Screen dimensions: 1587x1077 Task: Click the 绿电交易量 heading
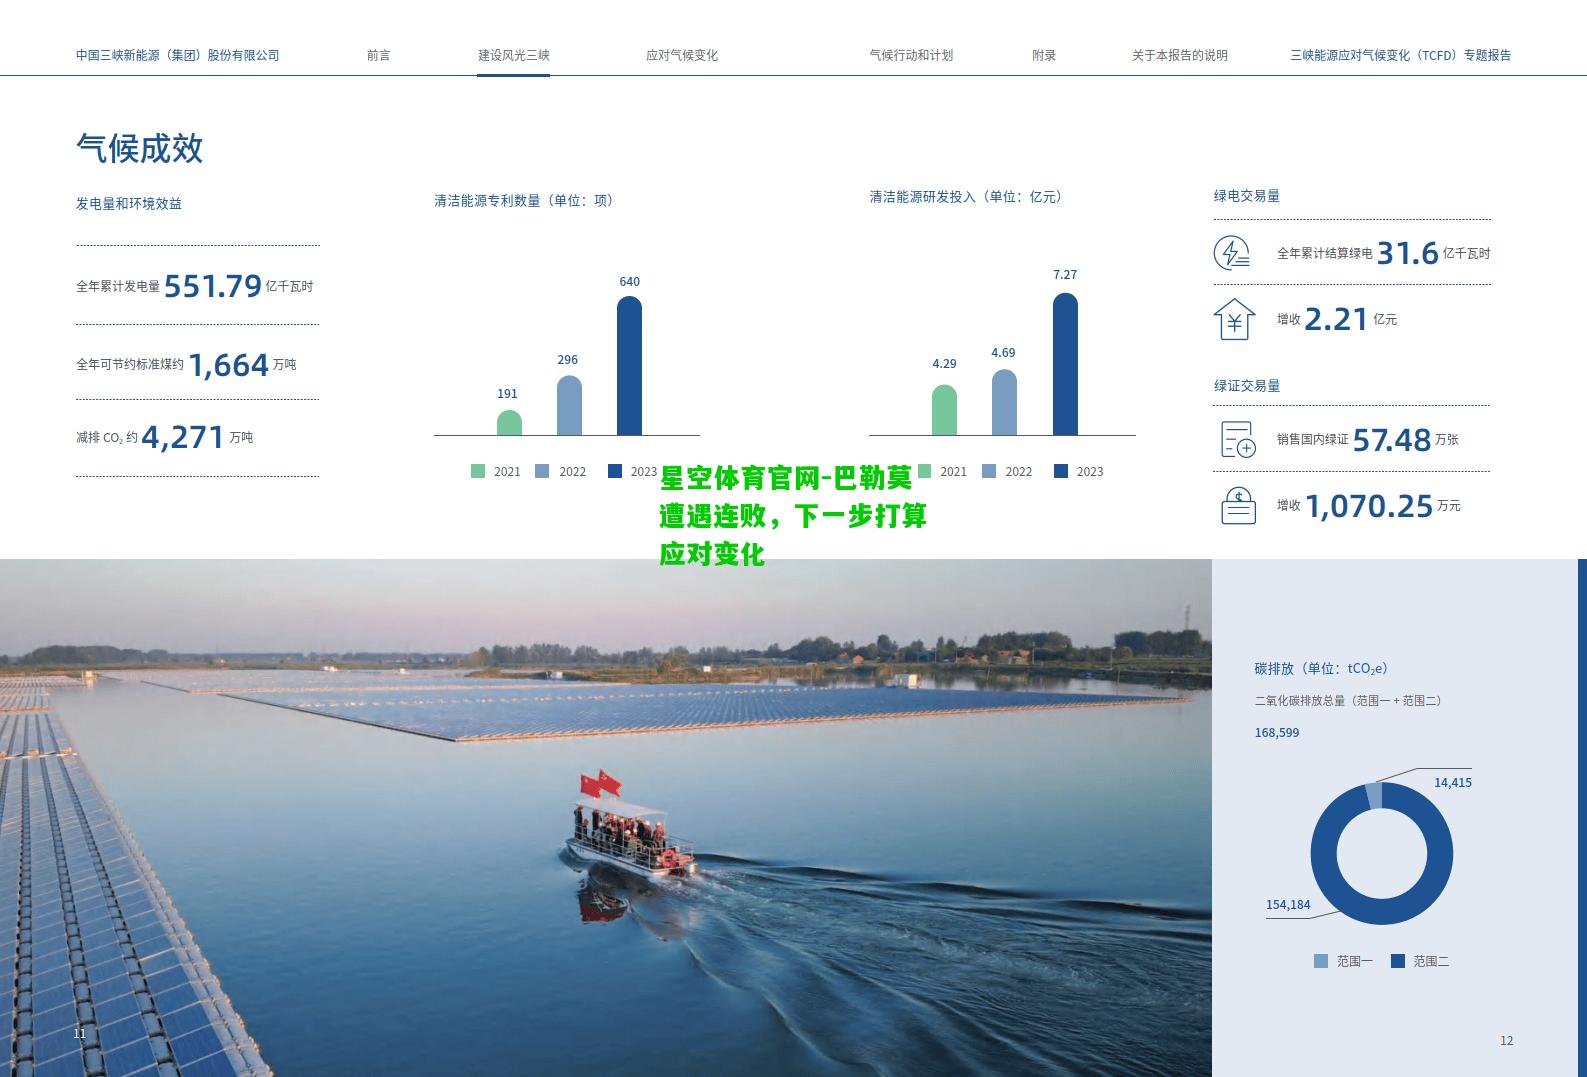click(1247, 196)
